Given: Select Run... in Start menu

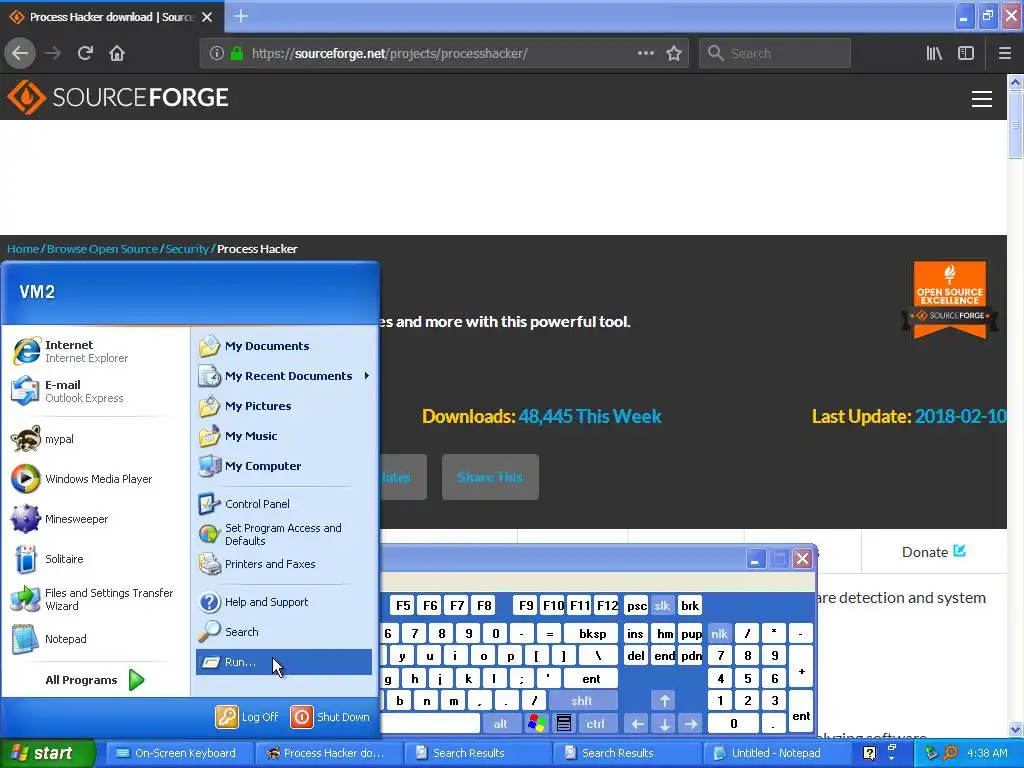Looking at the screenshot, I should click(284, 662).
